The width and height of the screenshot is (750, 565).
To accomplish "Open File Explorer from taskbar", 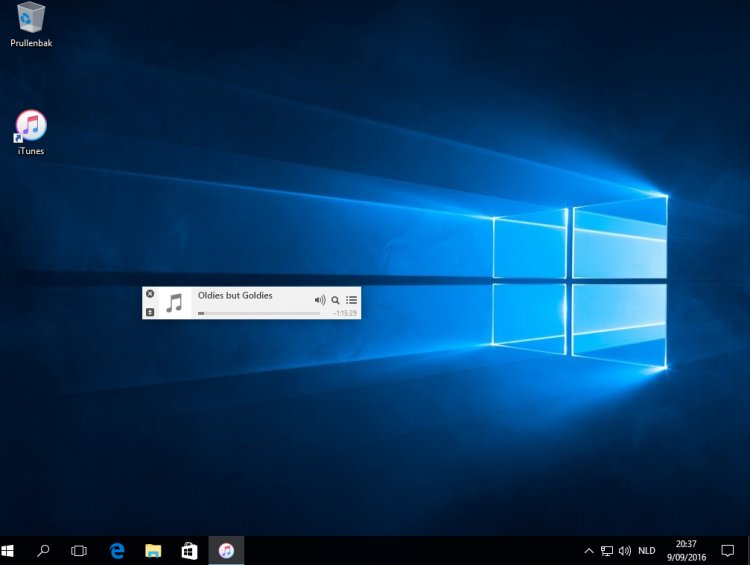I will click(153, 551).
